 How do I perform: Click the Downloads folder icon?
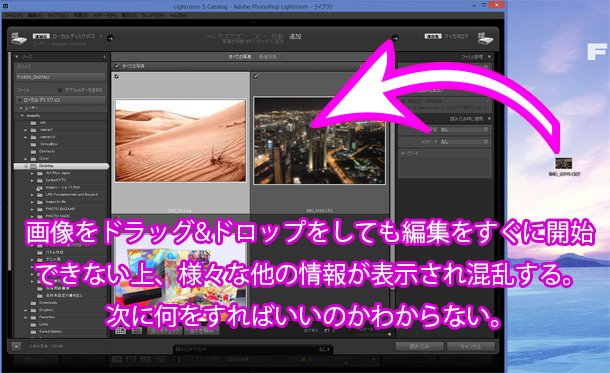(33, 303)
